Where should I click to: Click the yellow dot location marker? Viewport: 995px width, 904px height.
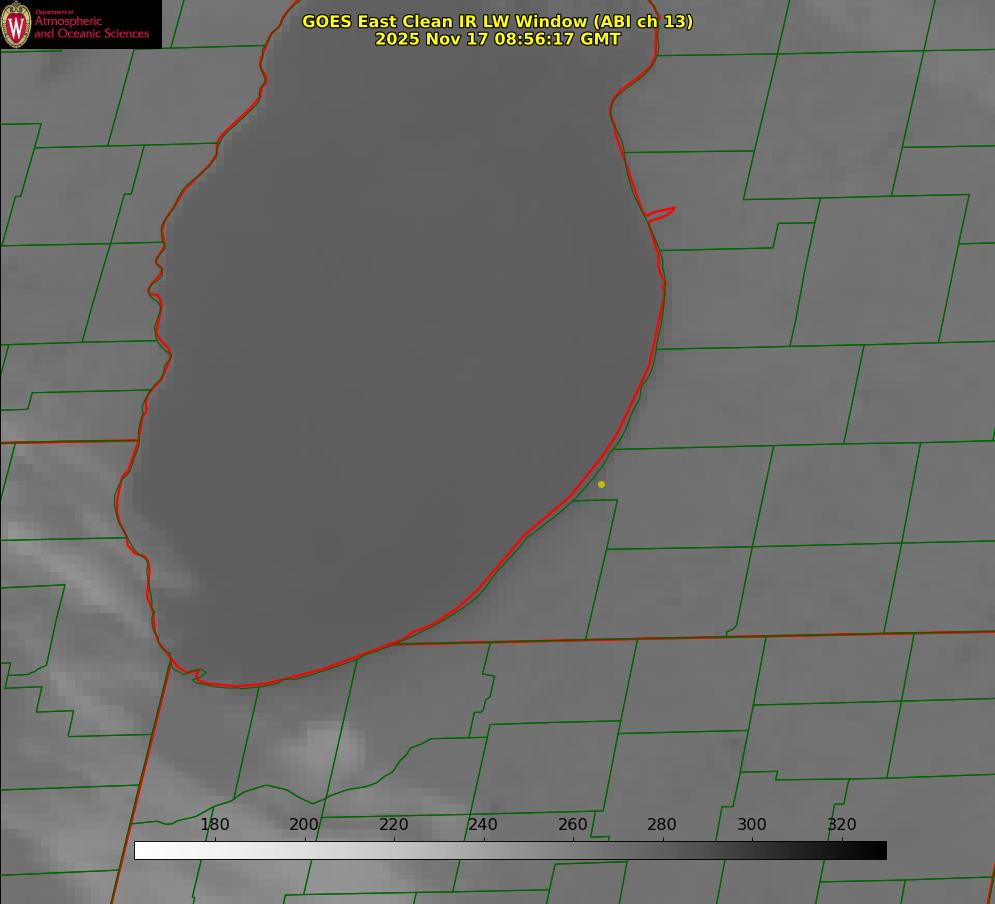[x=601, y=484]
